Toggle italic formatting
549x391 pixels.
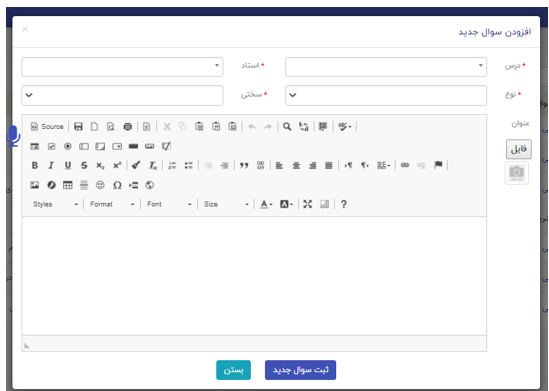tap(51, 165)
